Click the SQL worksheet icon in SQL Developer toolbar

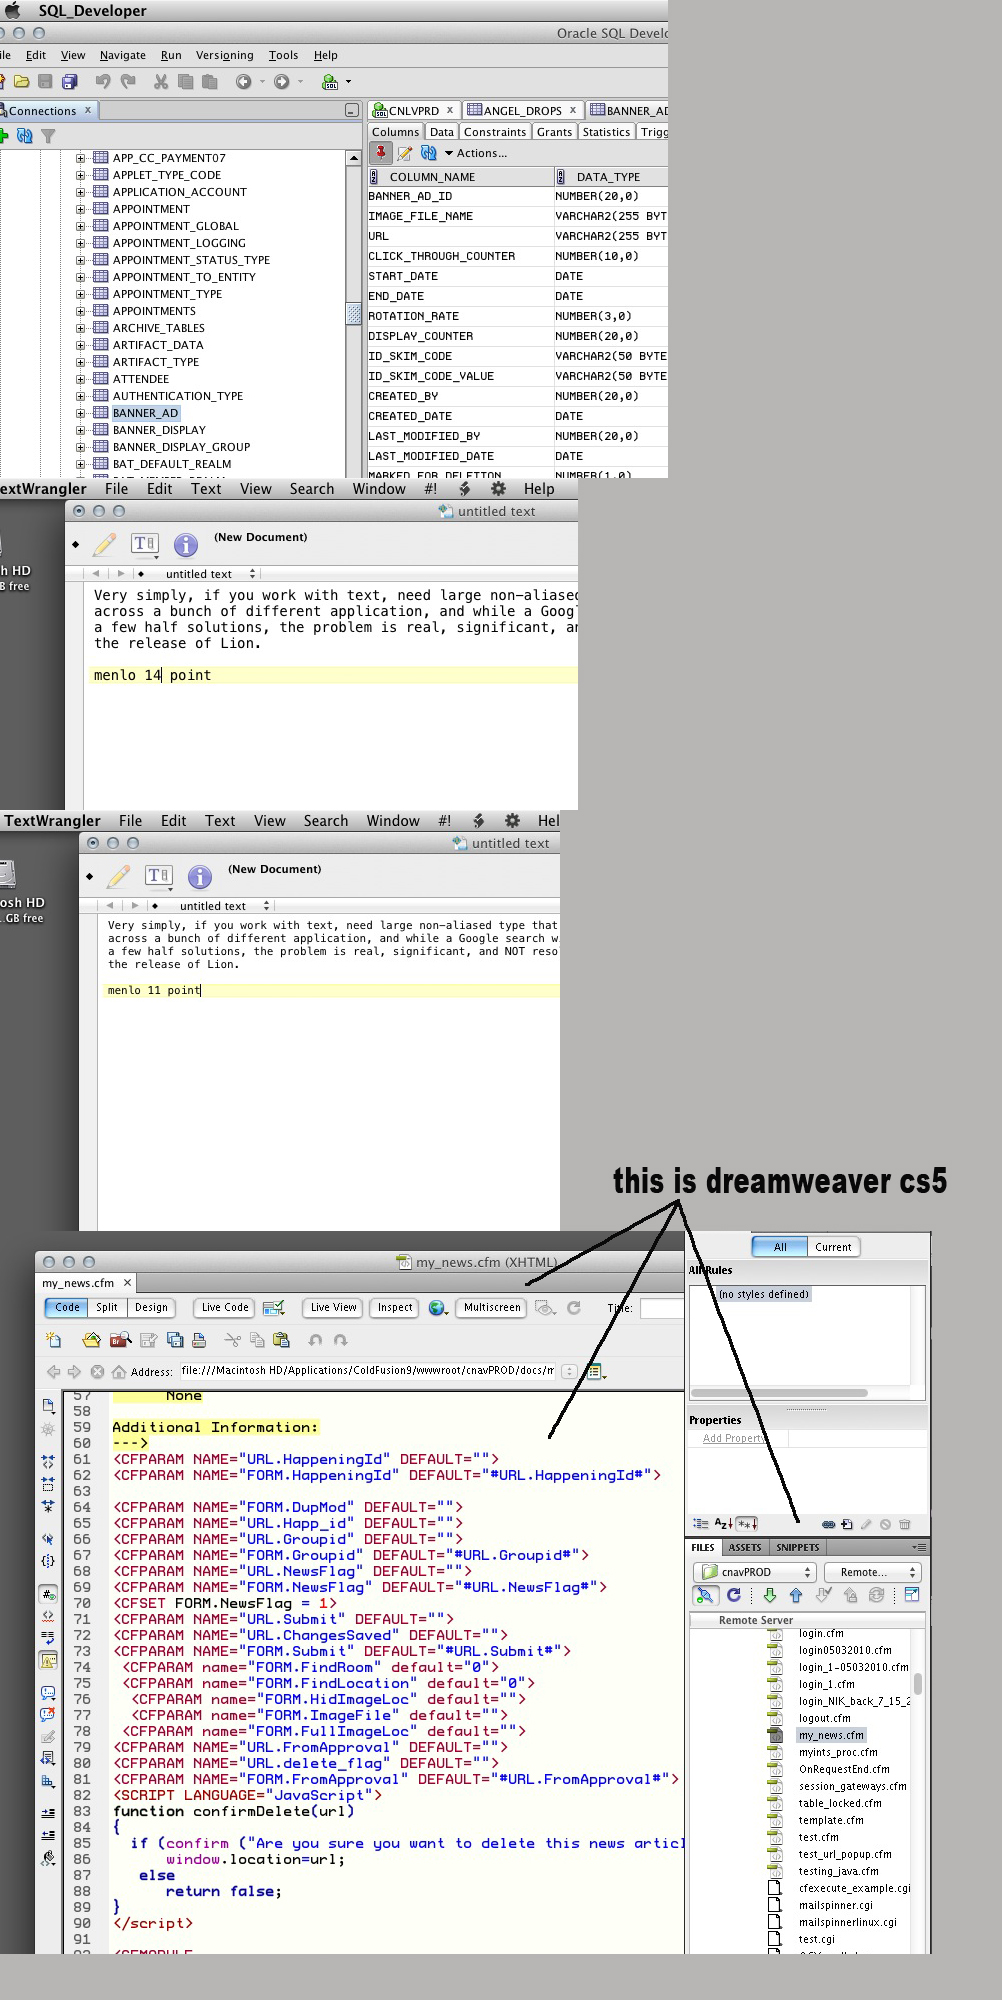coord(330,82)
